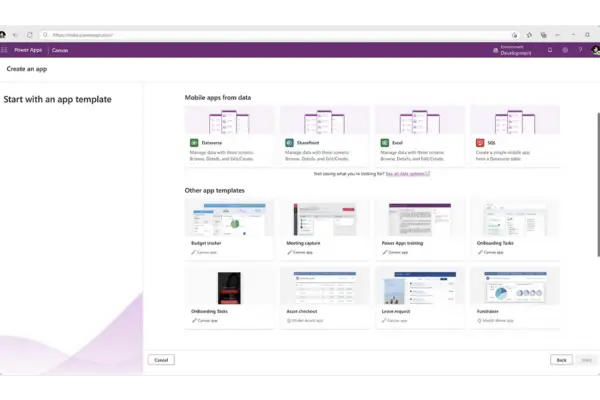Screen dimensions: 600x400
Task: Open browser settings and more menu
Action: pyautogui.click(x=558, y=35)
